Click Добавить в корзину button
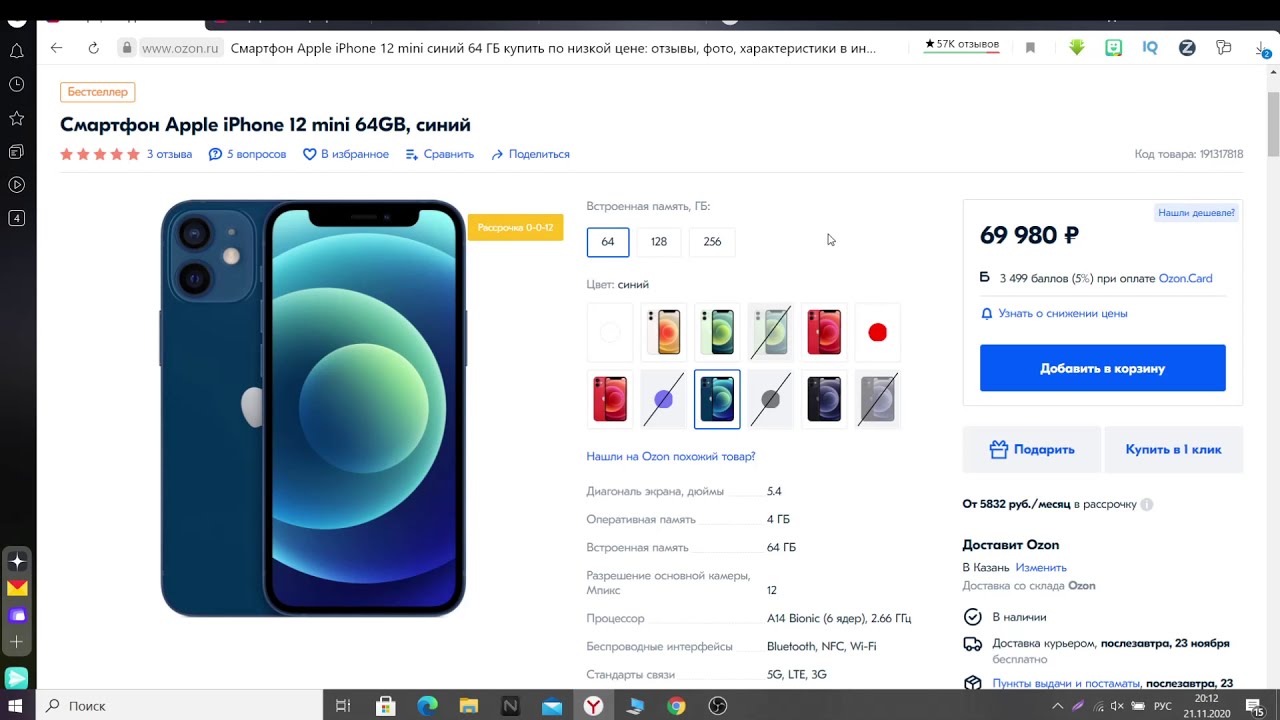 (1102, 368)
